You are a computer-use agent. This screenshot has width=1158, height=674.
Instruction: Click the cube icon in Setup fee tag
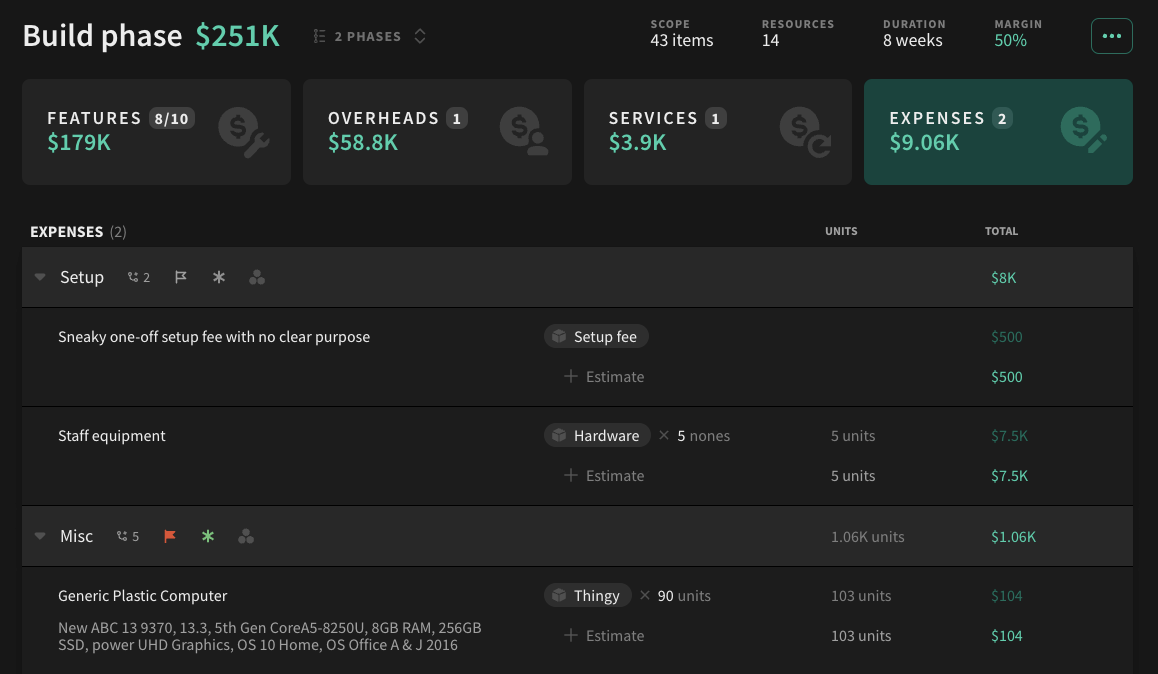tap(559, 337)
